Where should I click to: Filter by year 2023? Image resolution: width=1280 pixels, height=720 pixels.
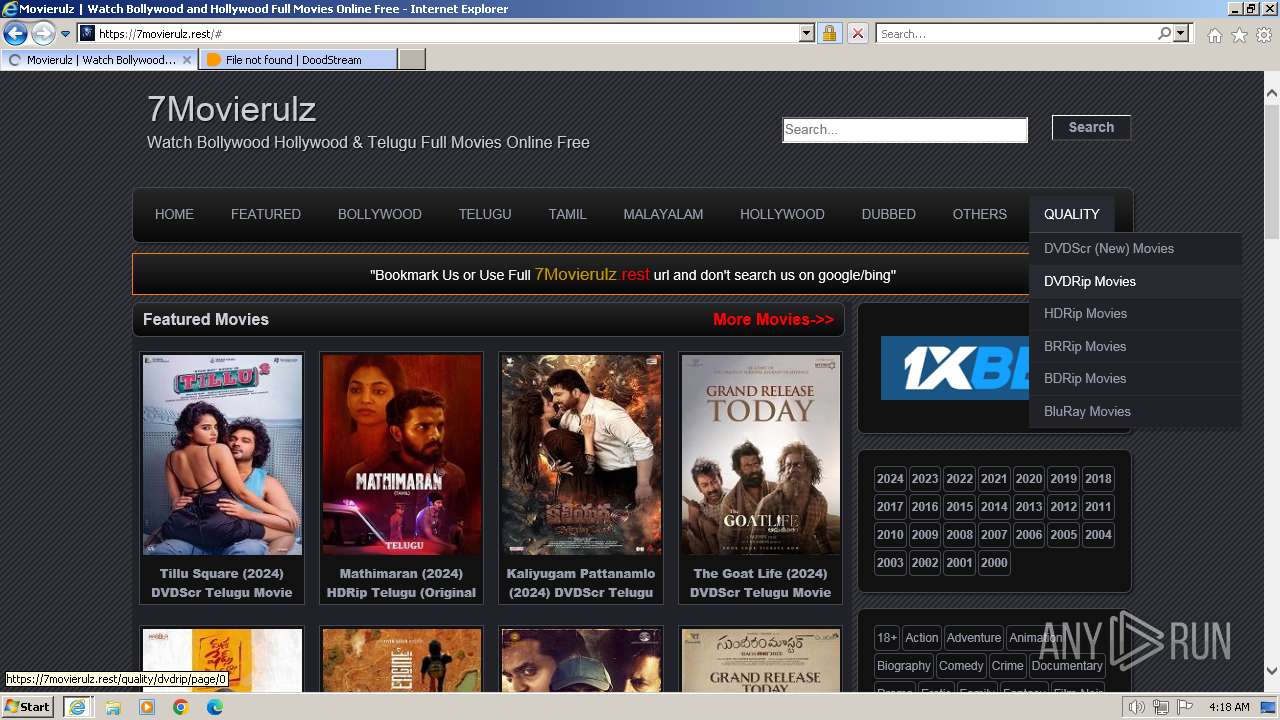(925, 479)
